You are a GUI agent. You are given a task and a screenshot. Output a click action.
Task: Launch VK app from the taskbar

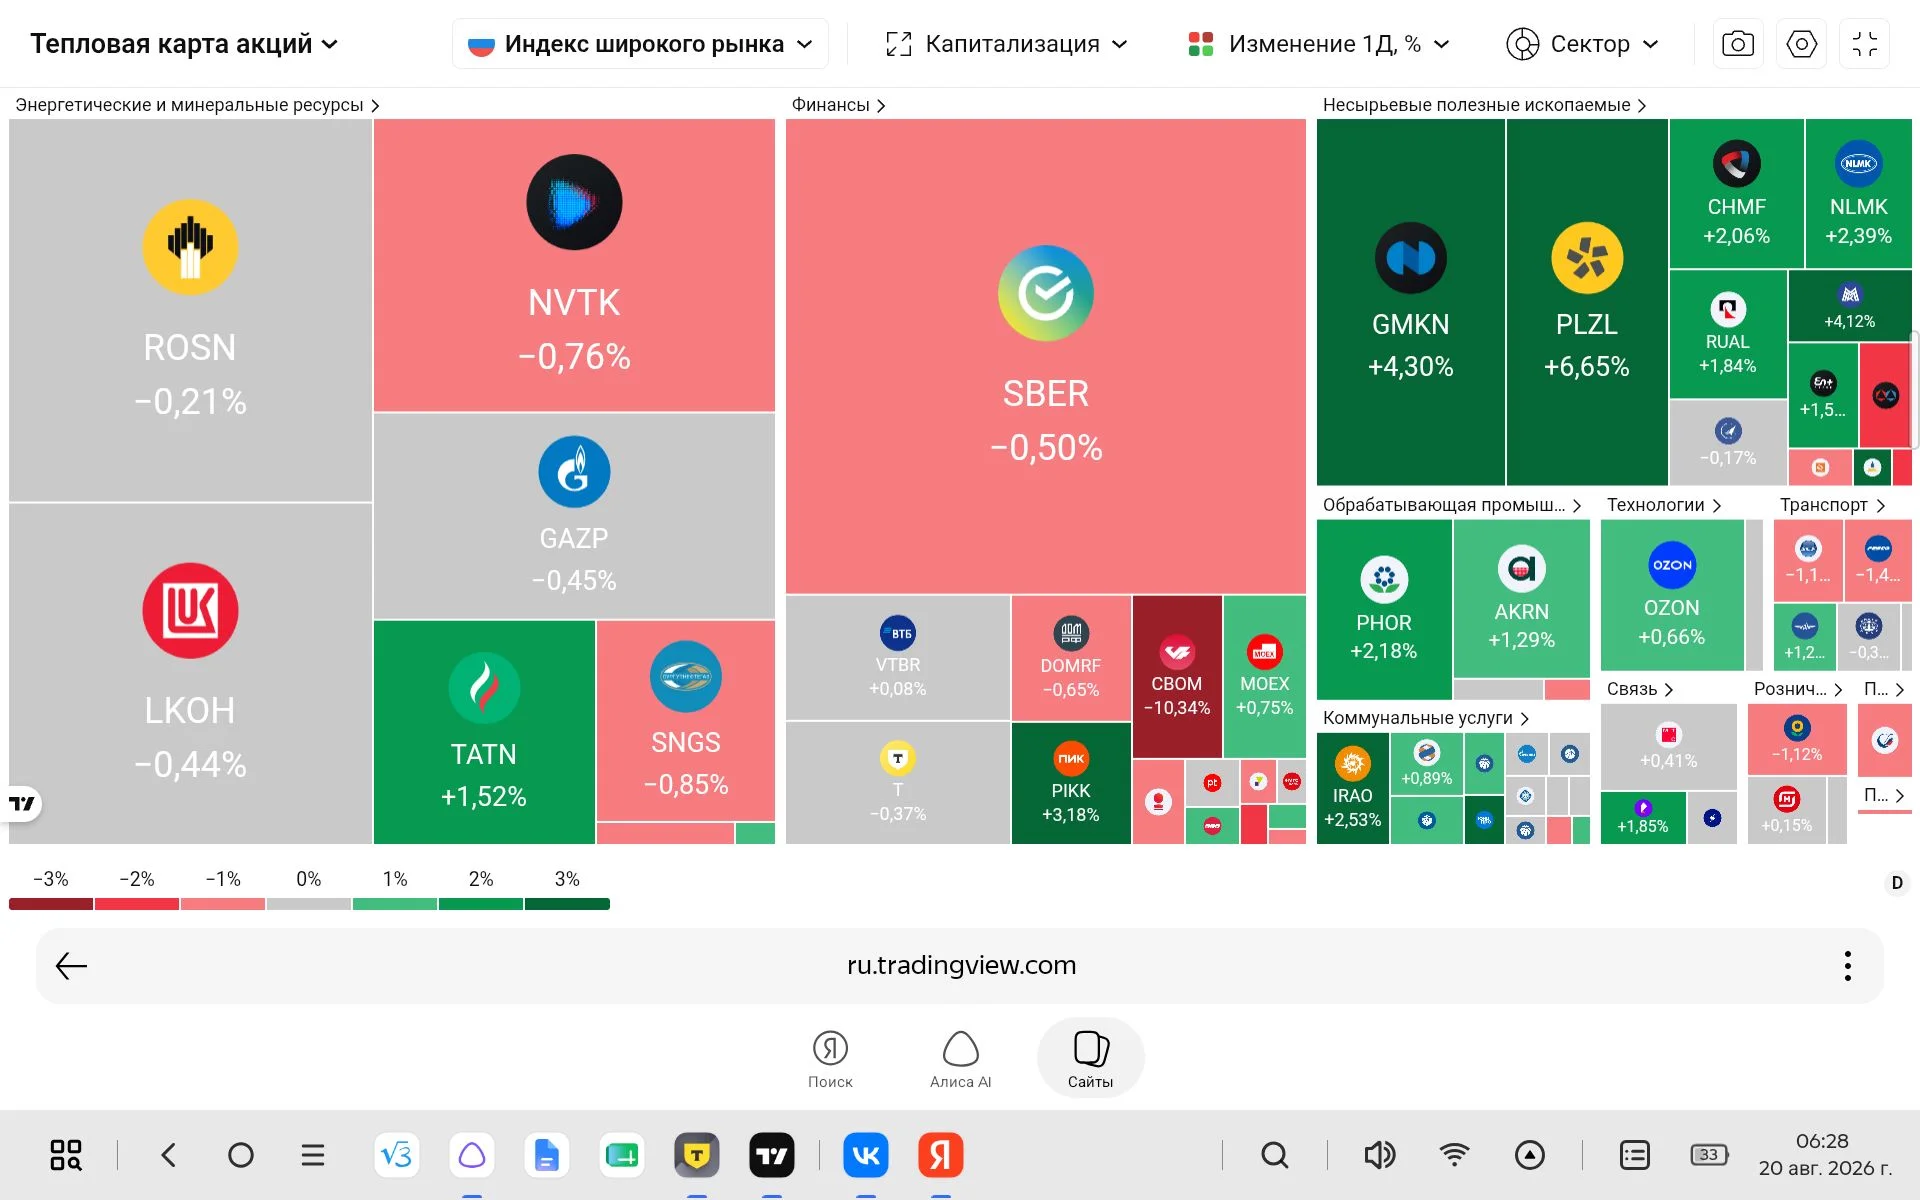tap(866, 1155)
